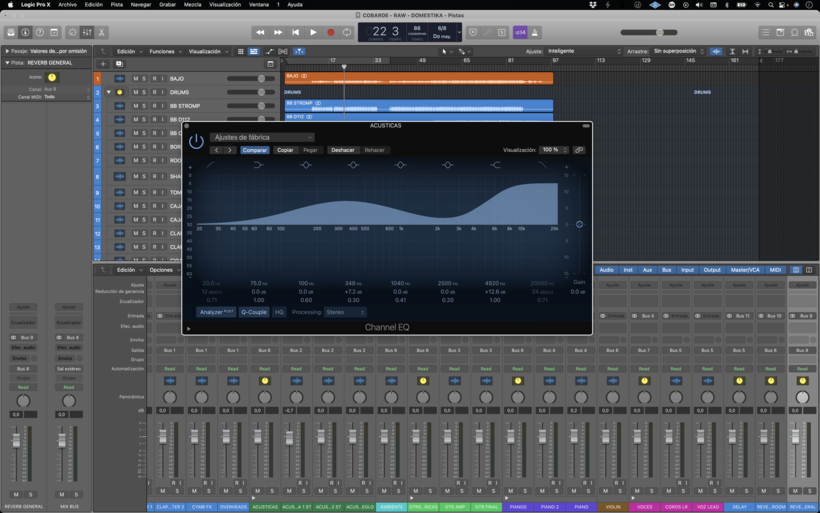Open the Processing Stereo dropdown
The image size is (820, 513).
point(345,312)
